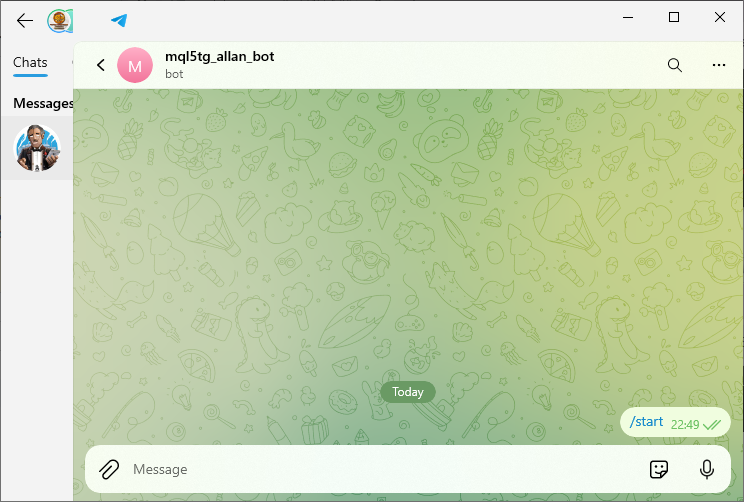
Task: Click the 'bot' status label under name
Action: click(174, 74)
